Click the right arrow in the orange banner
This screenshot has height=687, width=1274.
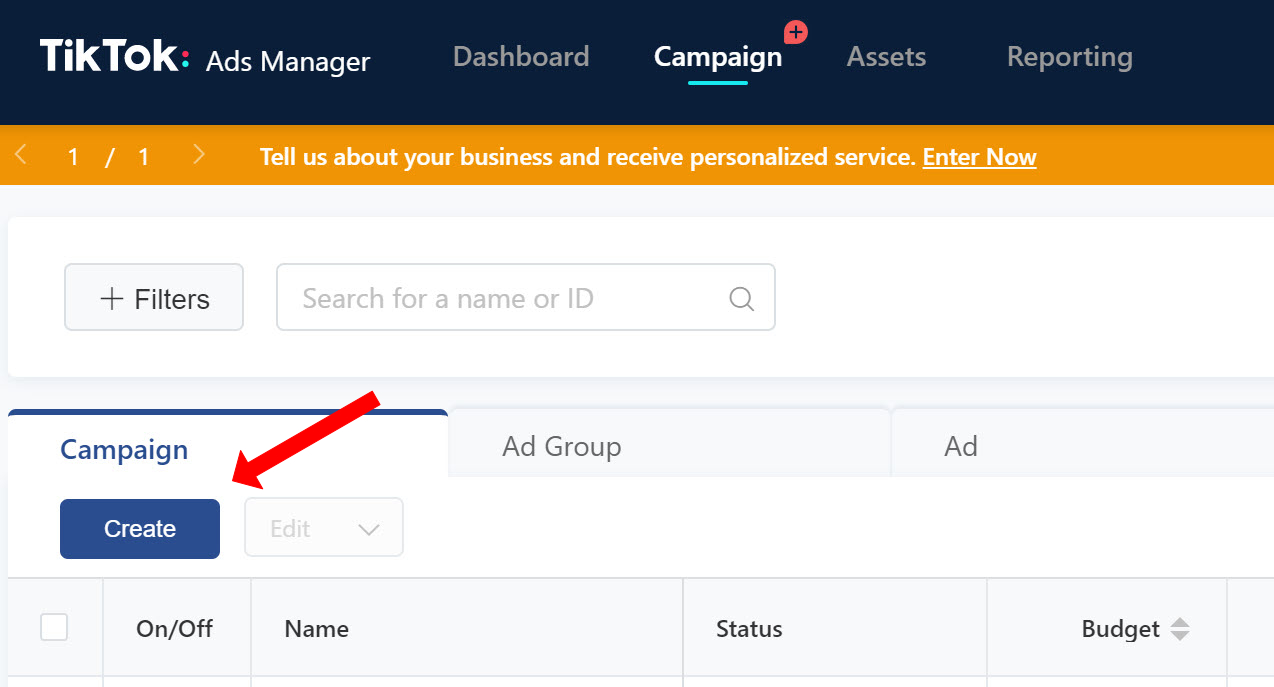coord(198,155)
